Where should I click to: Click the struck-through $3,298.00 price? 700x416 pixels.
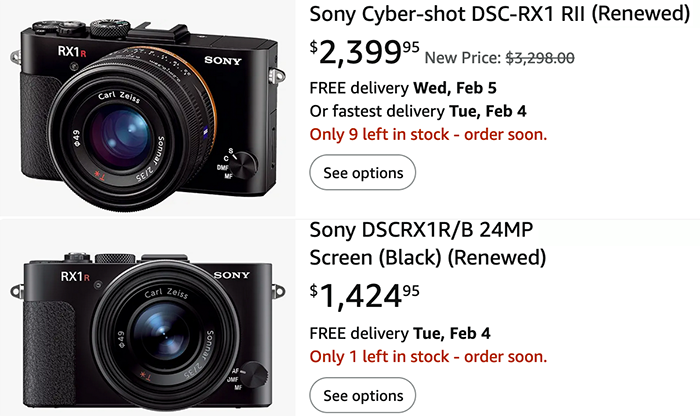pyautogui.click(x=540, y=58)
